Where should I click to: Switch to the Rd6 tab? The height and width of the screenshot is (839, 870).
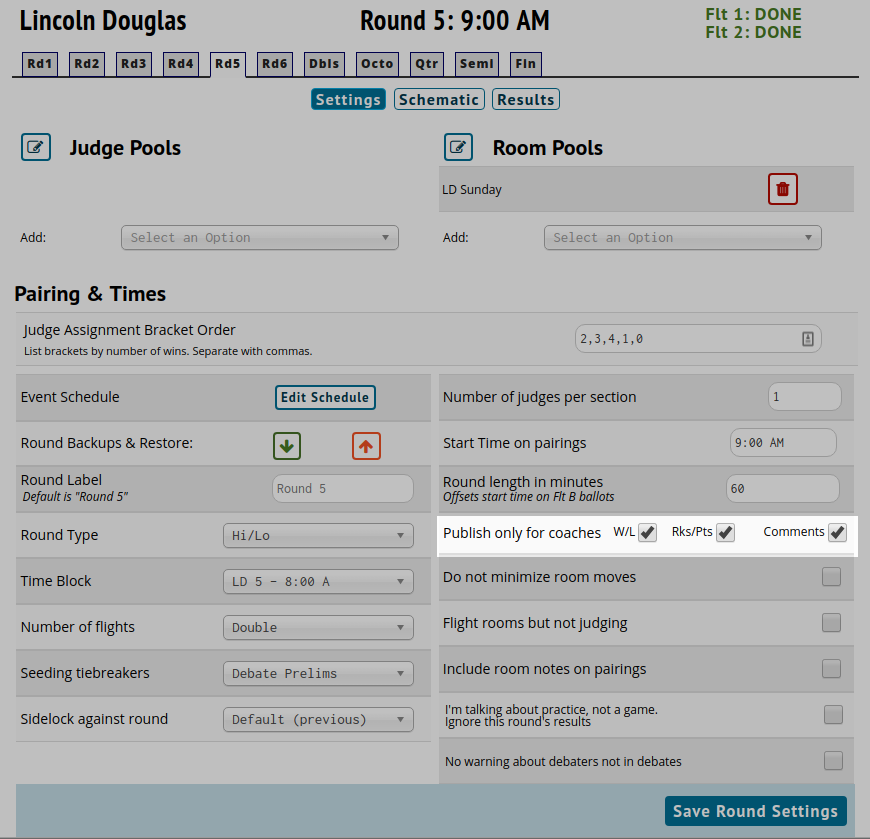pos(275,64)
